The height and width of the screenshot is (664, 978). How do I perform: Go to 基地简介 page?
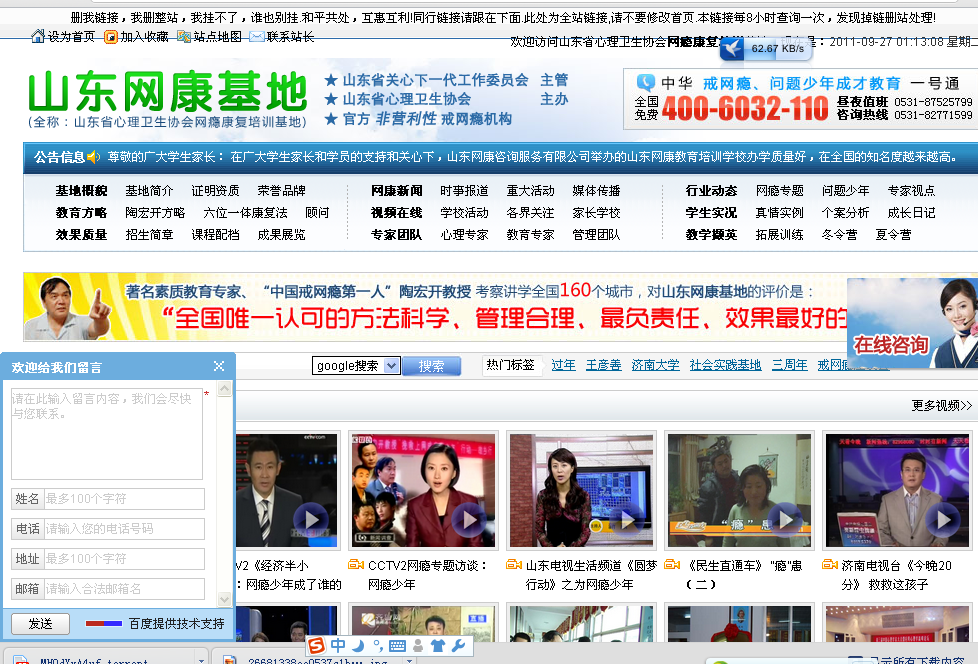[149, 191]
